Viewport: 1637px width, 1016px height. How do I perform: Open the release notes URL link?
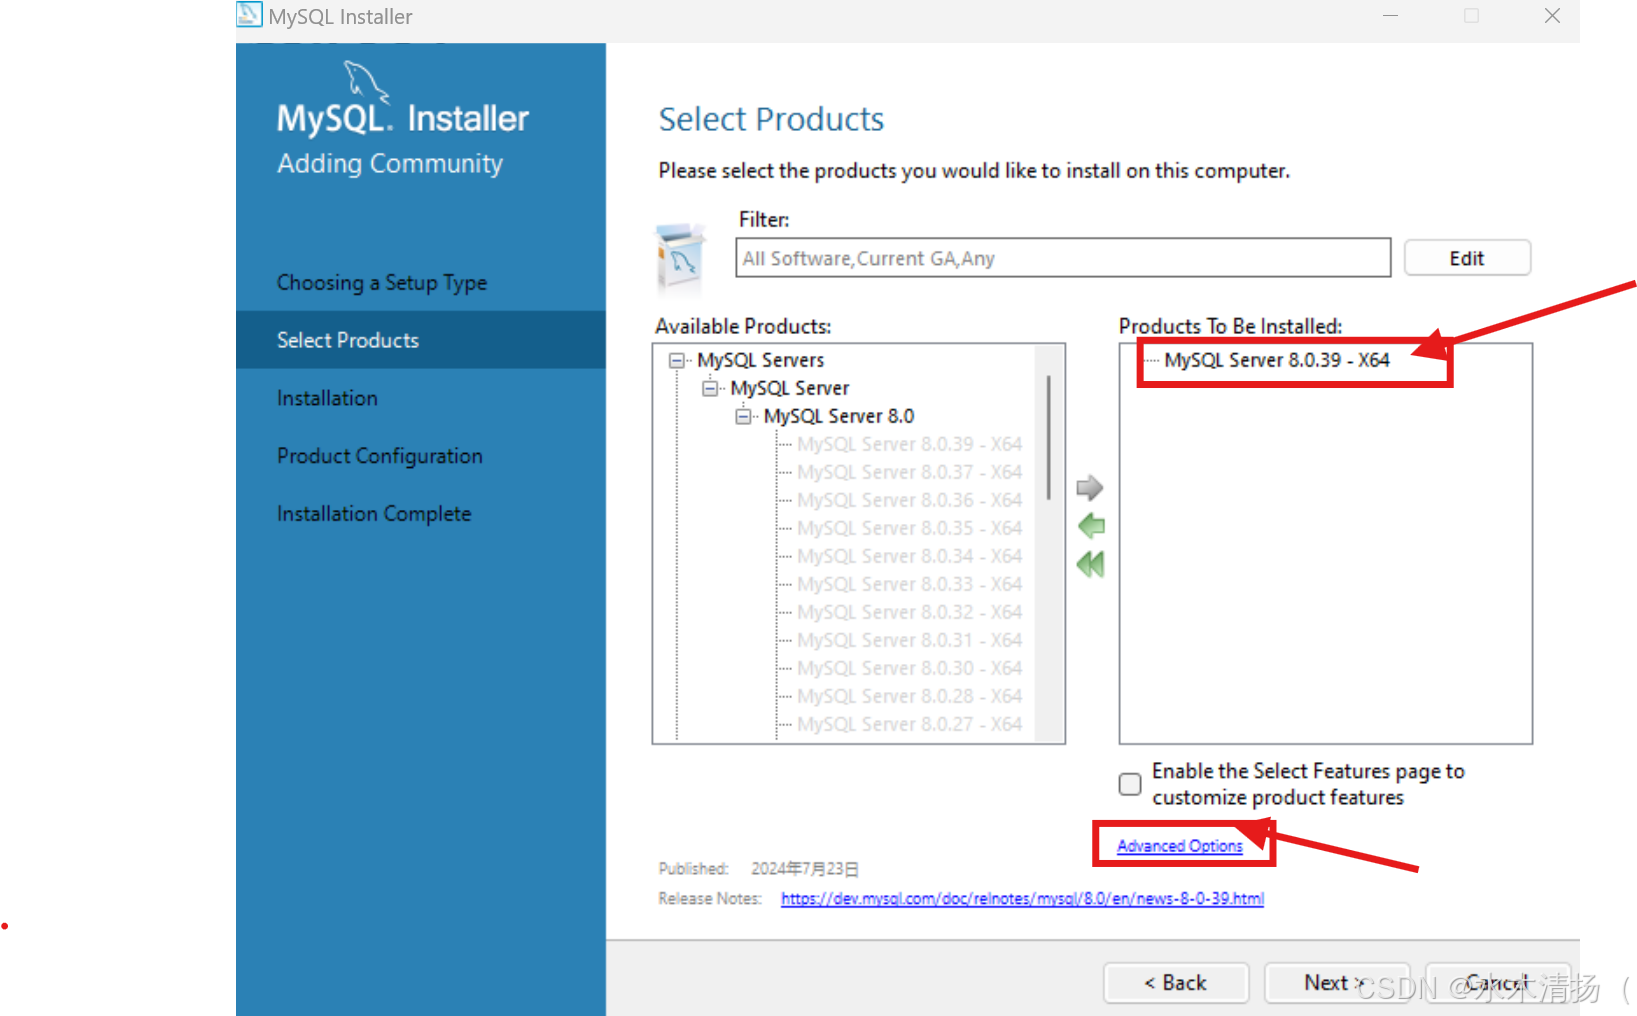click(1022, 899)
